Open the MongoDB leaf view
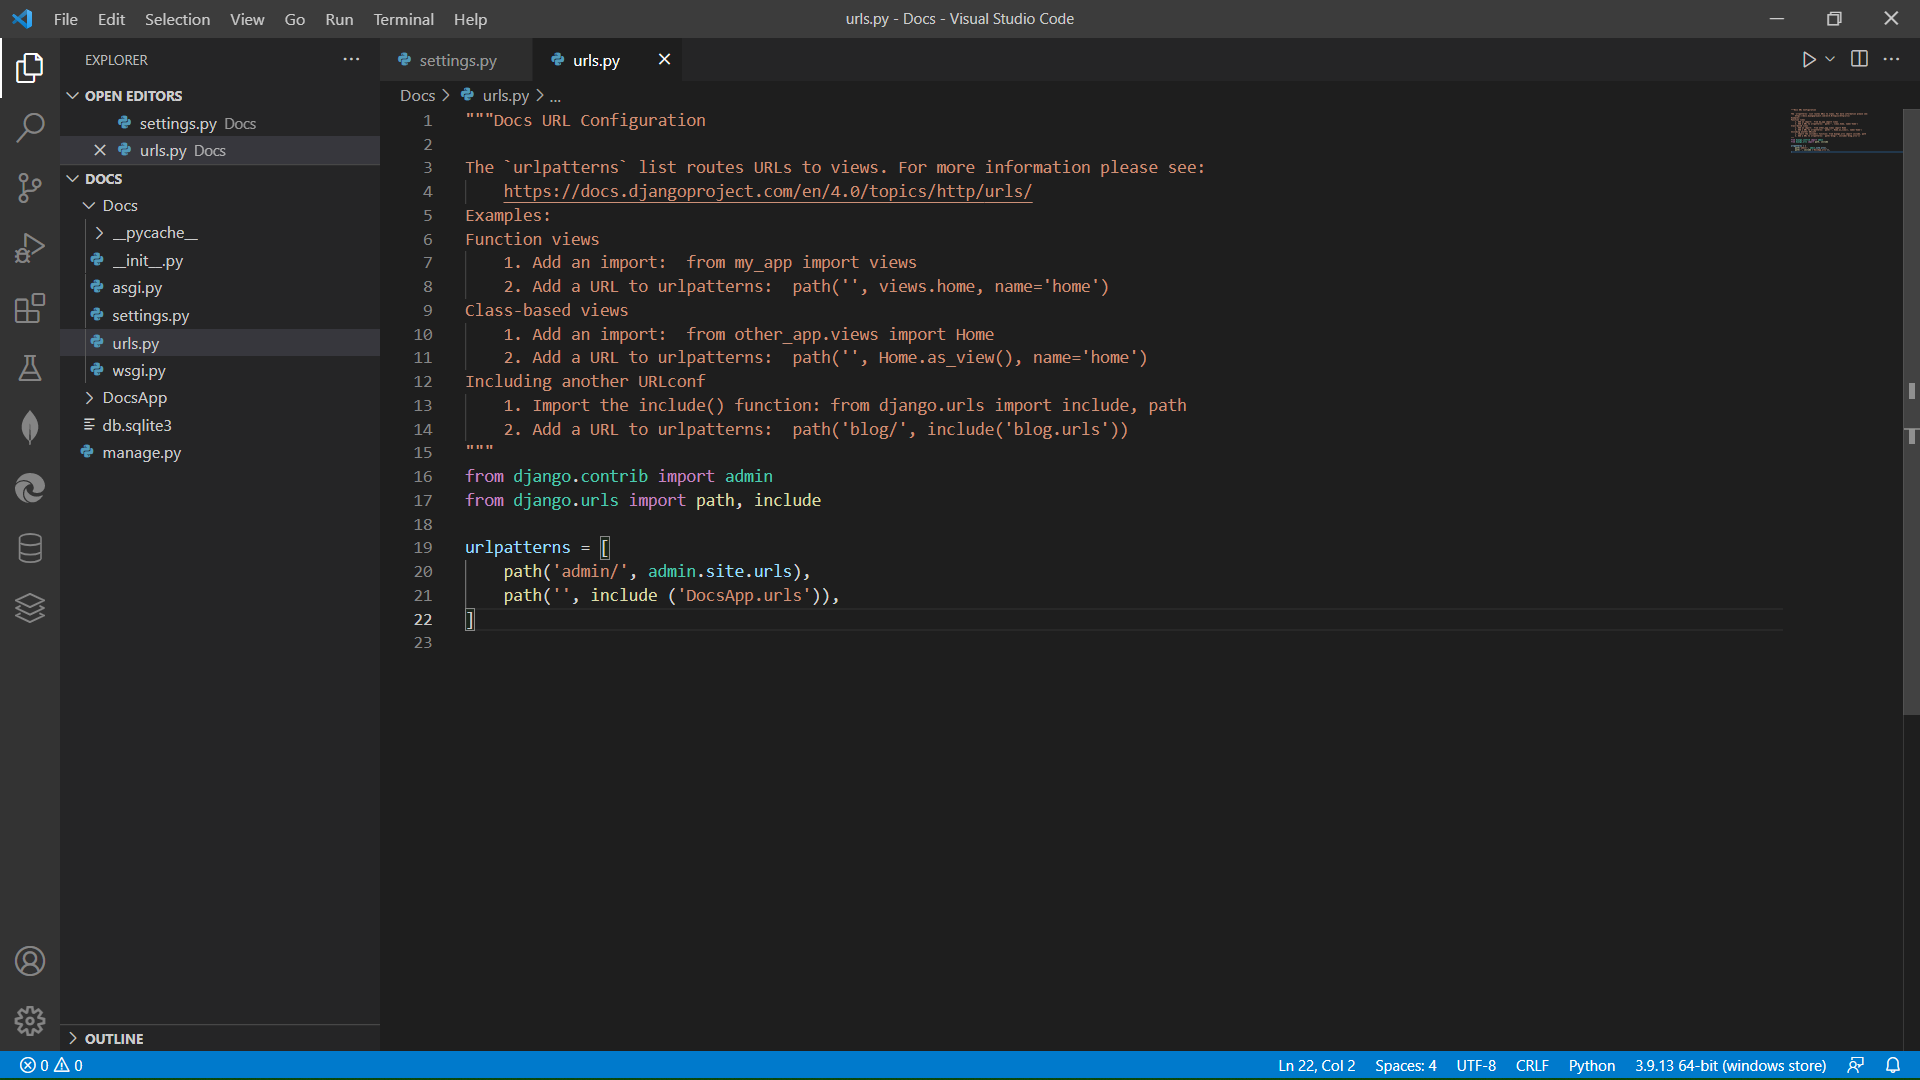 (x=30, y=428)
